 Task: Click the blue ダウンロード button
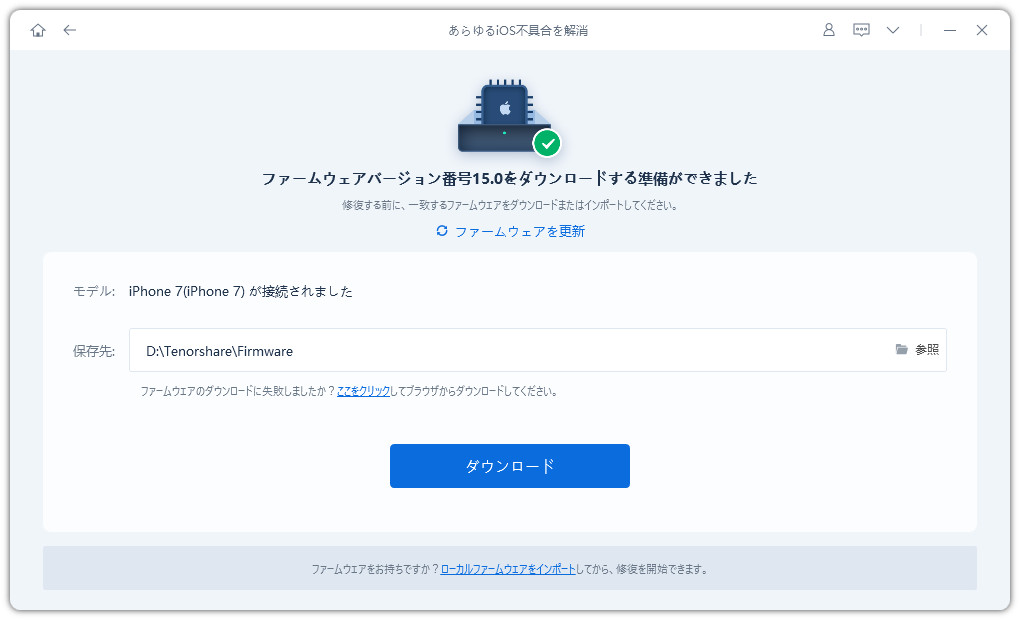click(x=509, y=466)
